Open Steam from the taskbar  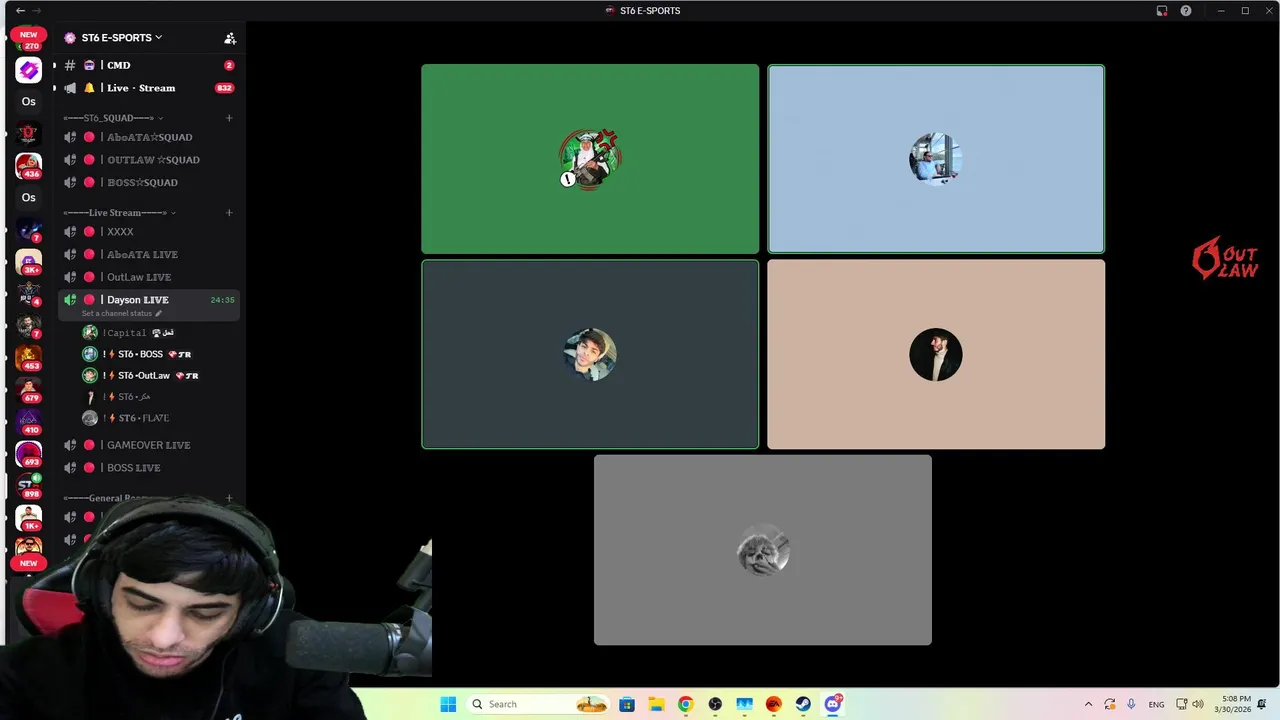click(x=803, y=704)
